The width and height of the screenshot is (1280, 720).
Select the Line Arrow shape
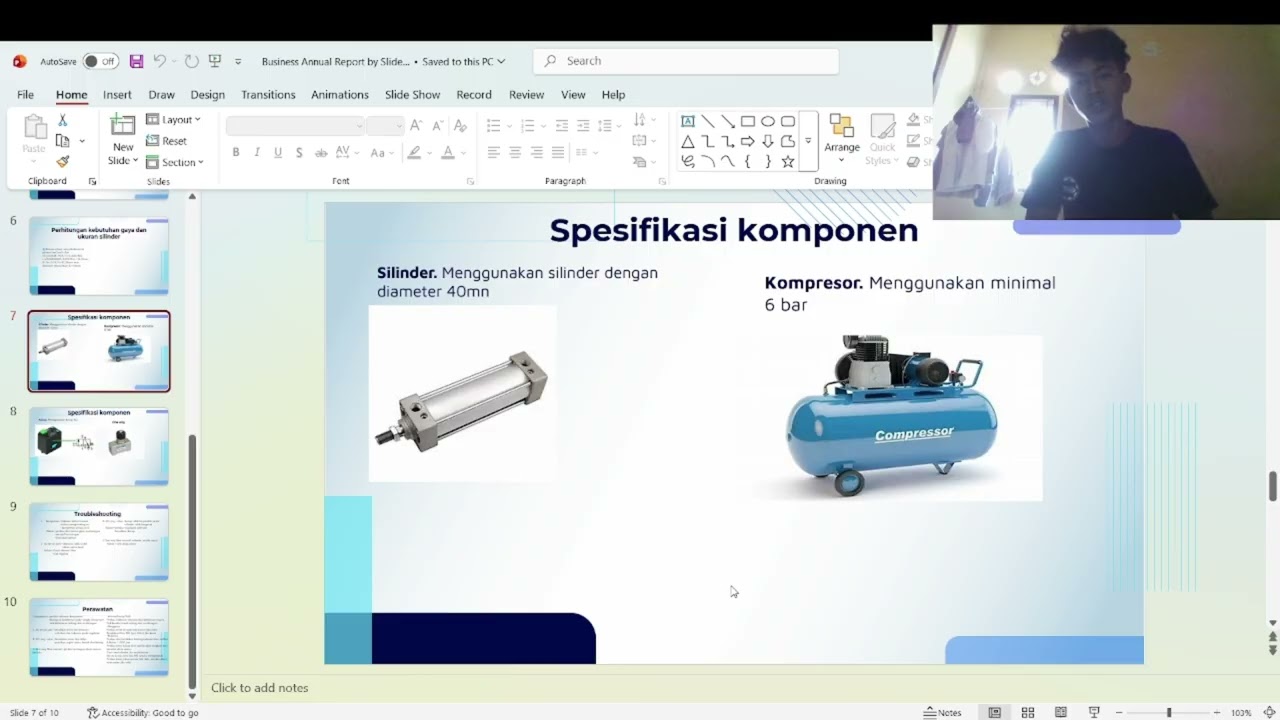tap(728, 121)
